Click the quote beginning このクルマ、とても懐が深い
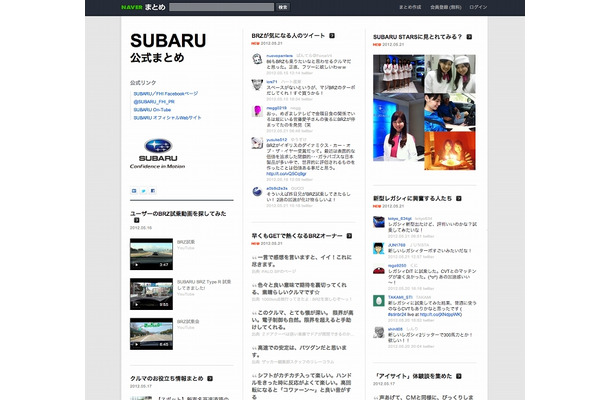The height and width of the screenshot is (400, 610). coord(303,320)
